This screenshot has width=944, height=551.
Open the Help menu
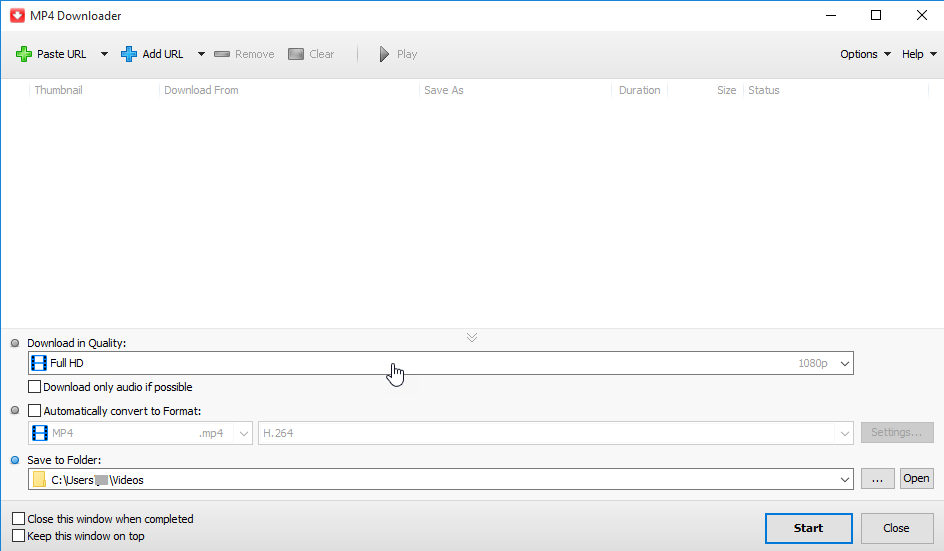(919, 54)
